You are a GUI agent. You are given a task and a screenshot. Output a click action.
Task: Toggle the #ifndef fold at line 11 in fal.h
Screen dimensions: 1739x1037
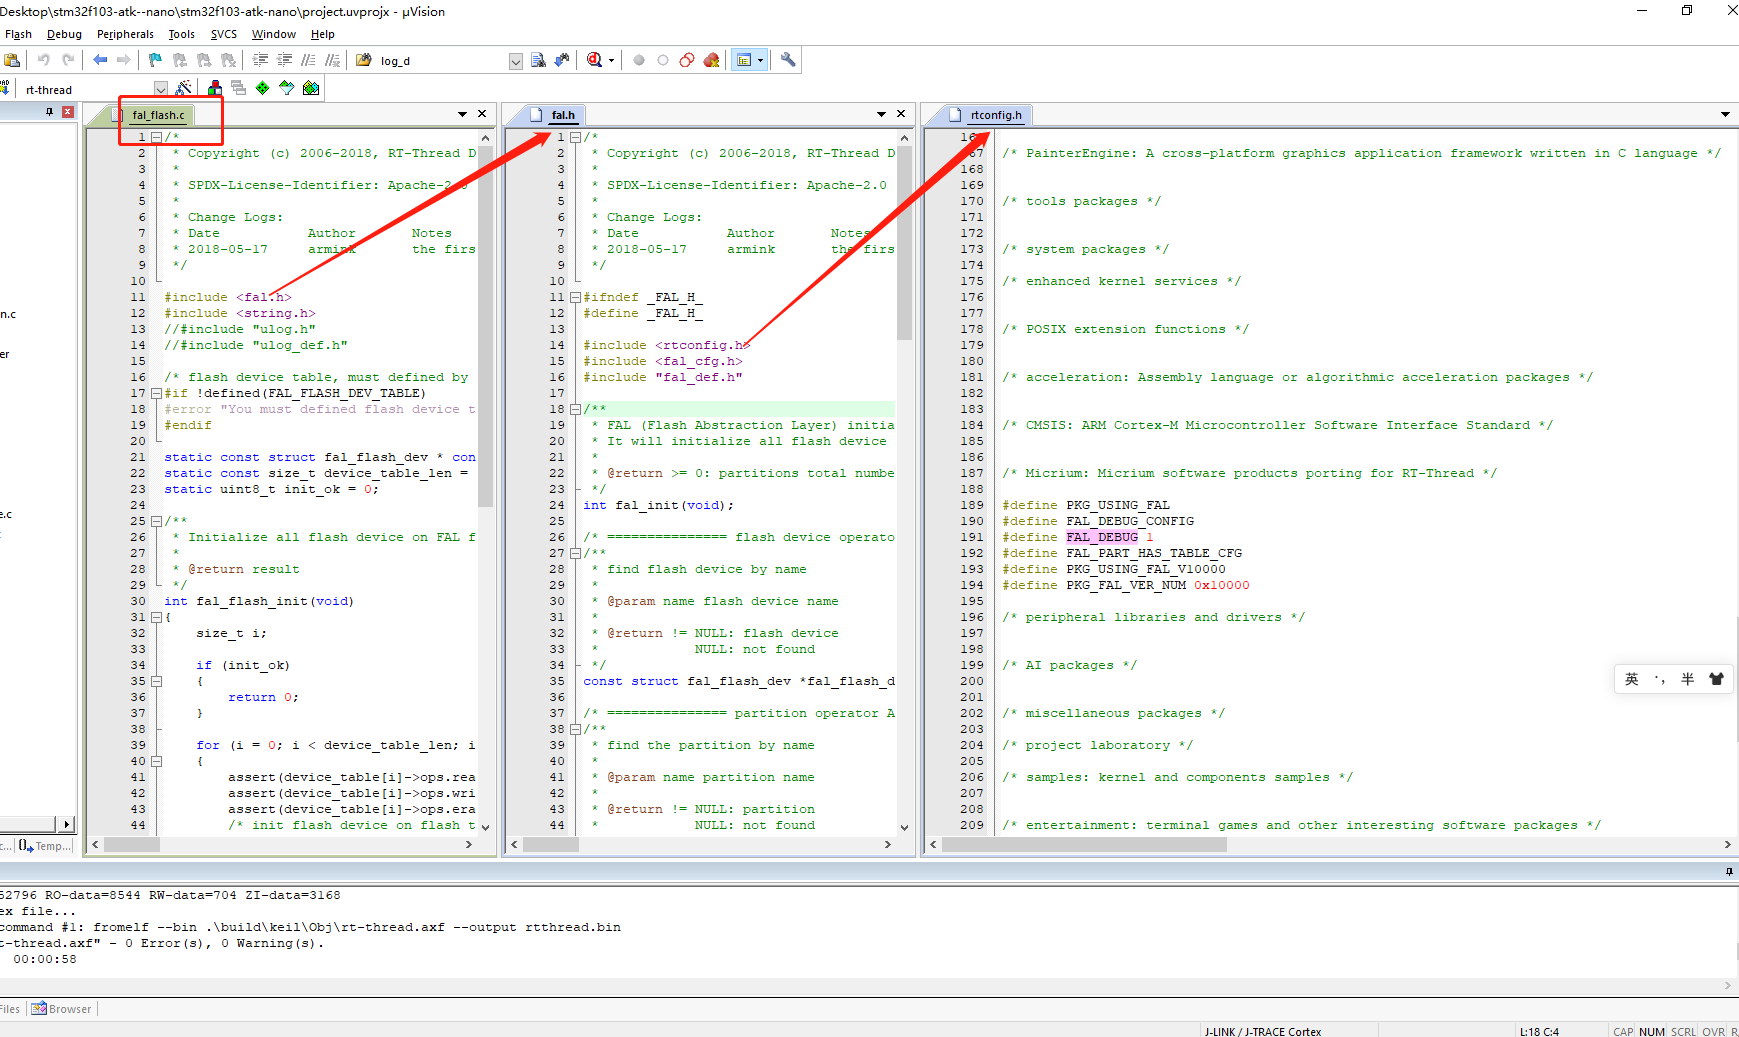tap(575, 297)
